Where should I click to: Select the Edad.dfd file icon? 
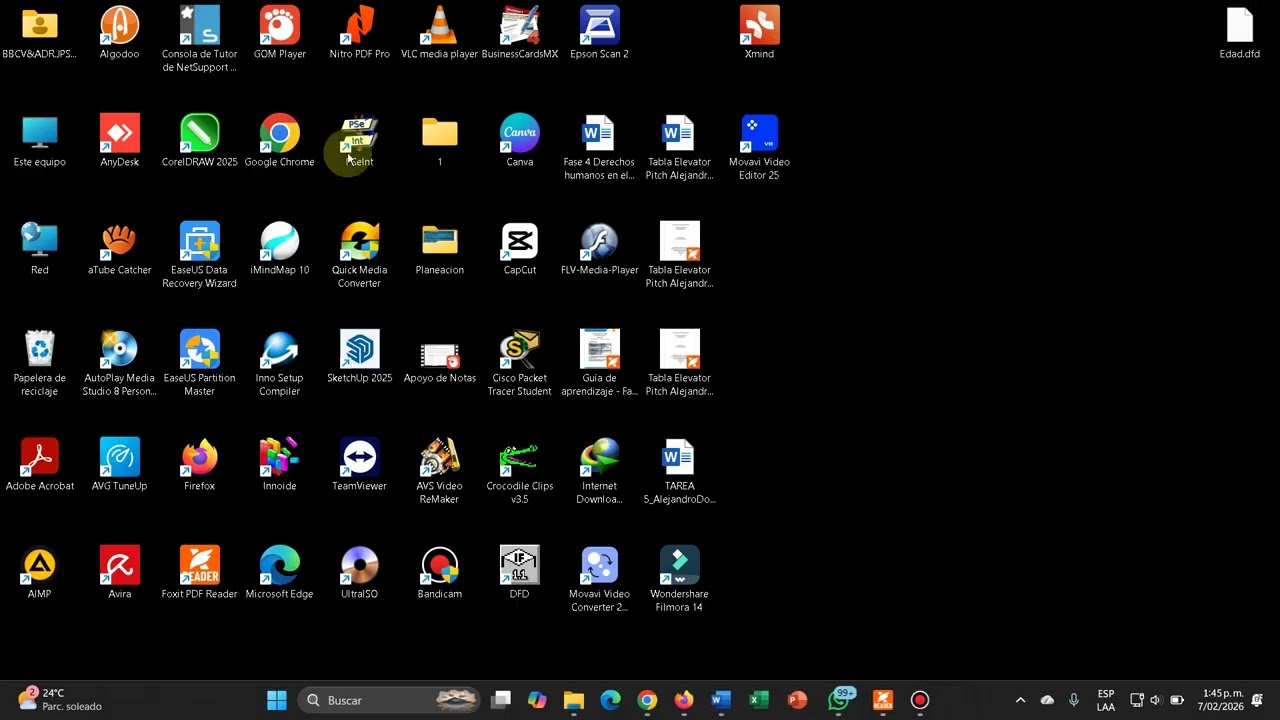[x=1239, y=25]
